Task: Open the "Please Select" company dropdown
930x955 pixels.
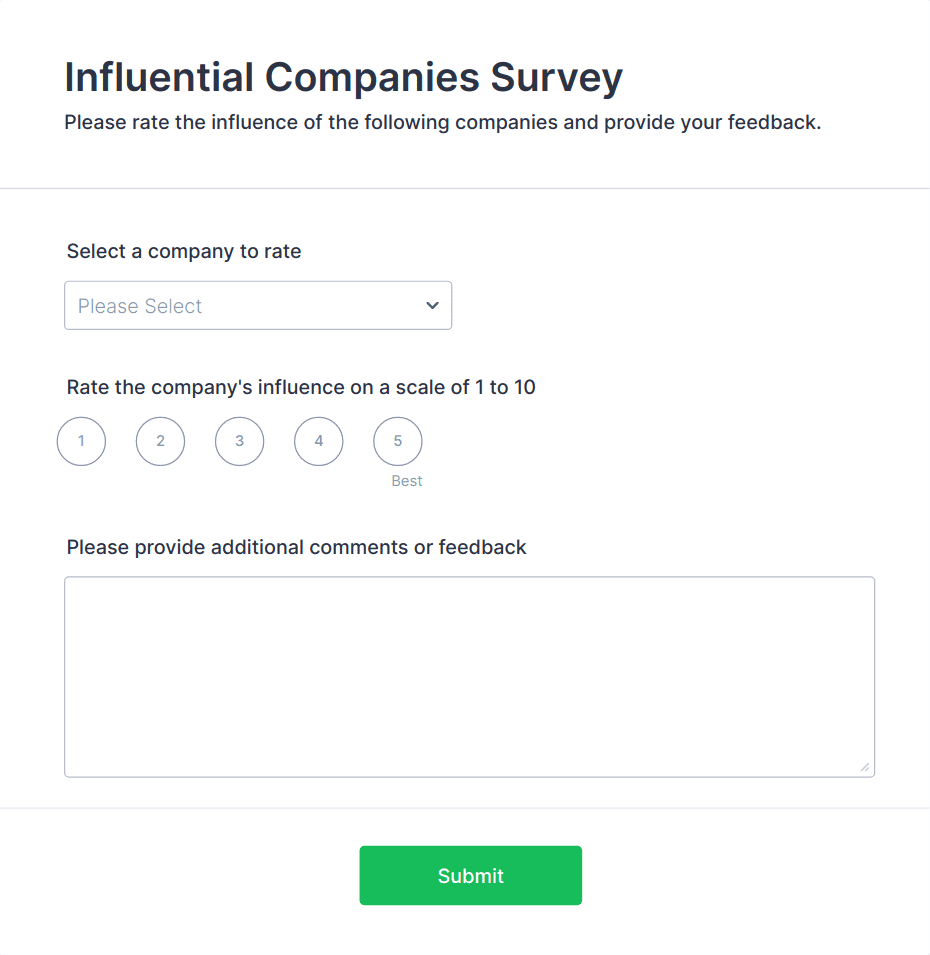Action: [258, 306]
